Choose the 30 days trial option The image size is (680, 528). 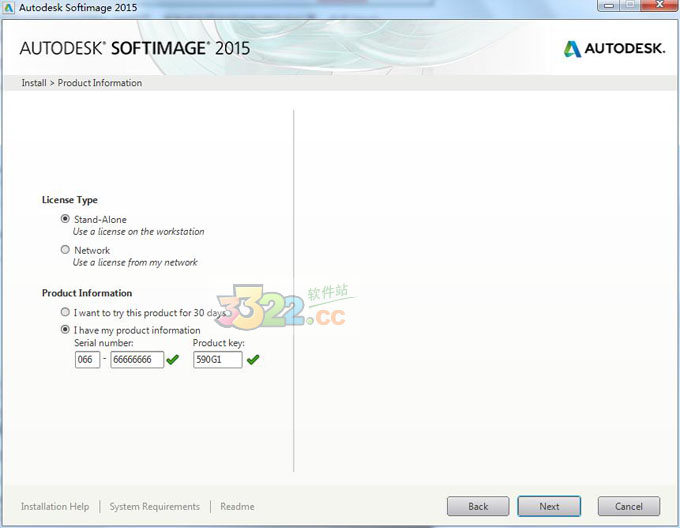point(65,312)
